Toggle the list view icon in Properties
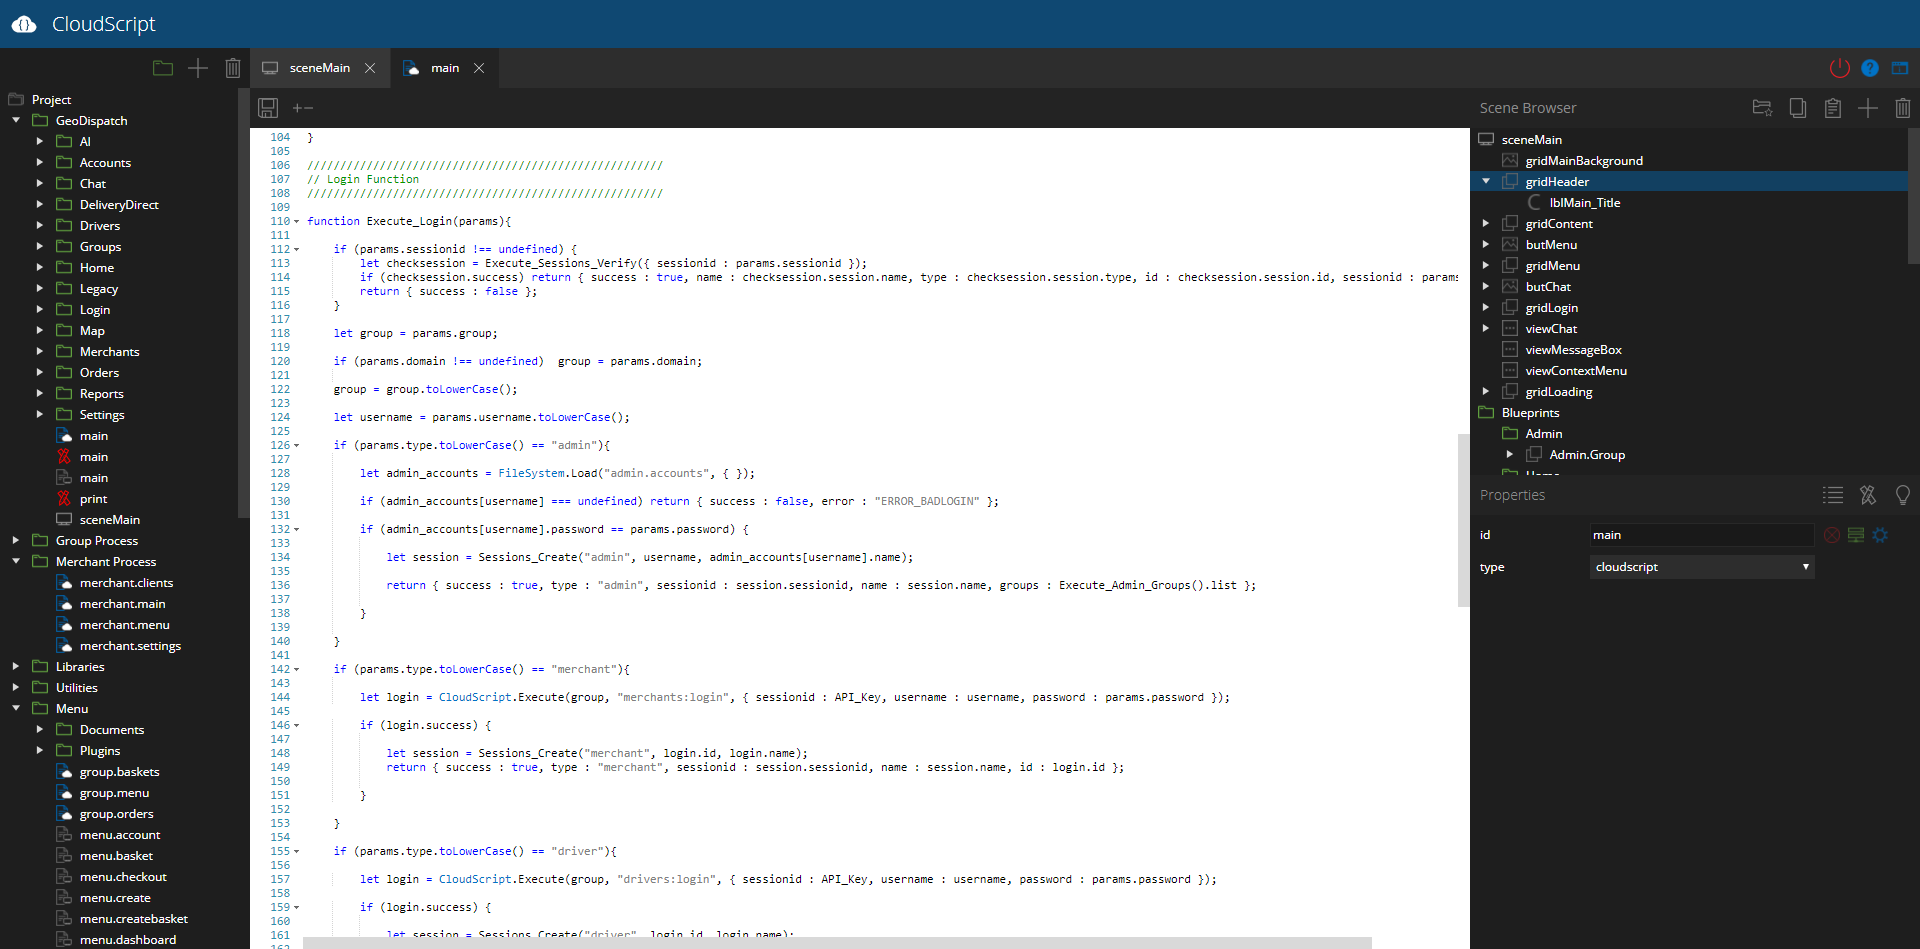The height and width of the screenshot is (949, 1920). (1832, 495)
